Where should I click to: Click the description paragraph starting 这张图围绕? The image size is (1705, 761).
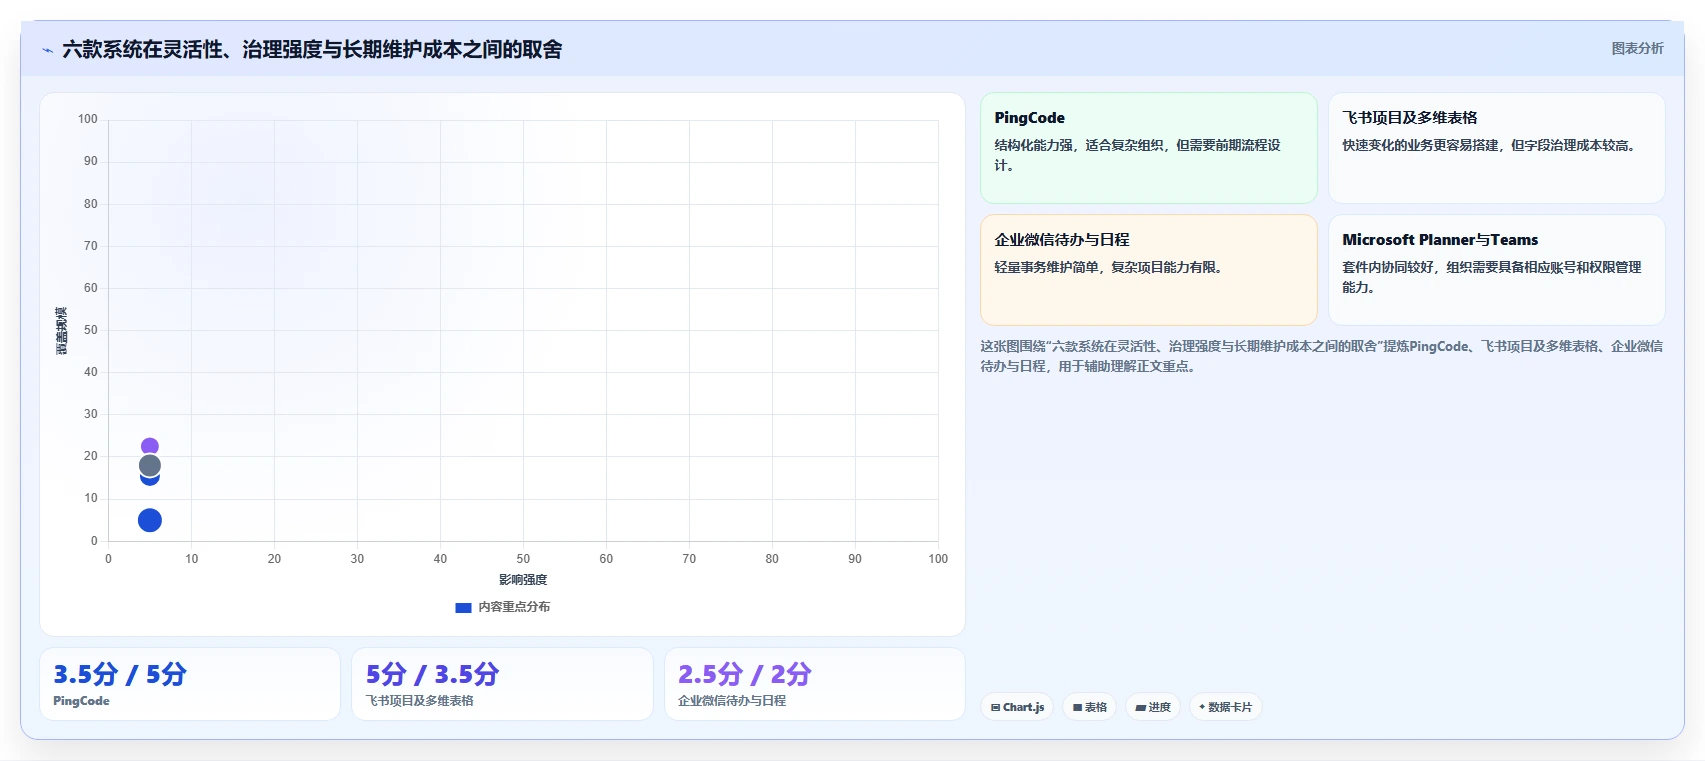pyautogui.click(x=1321, y=356)
